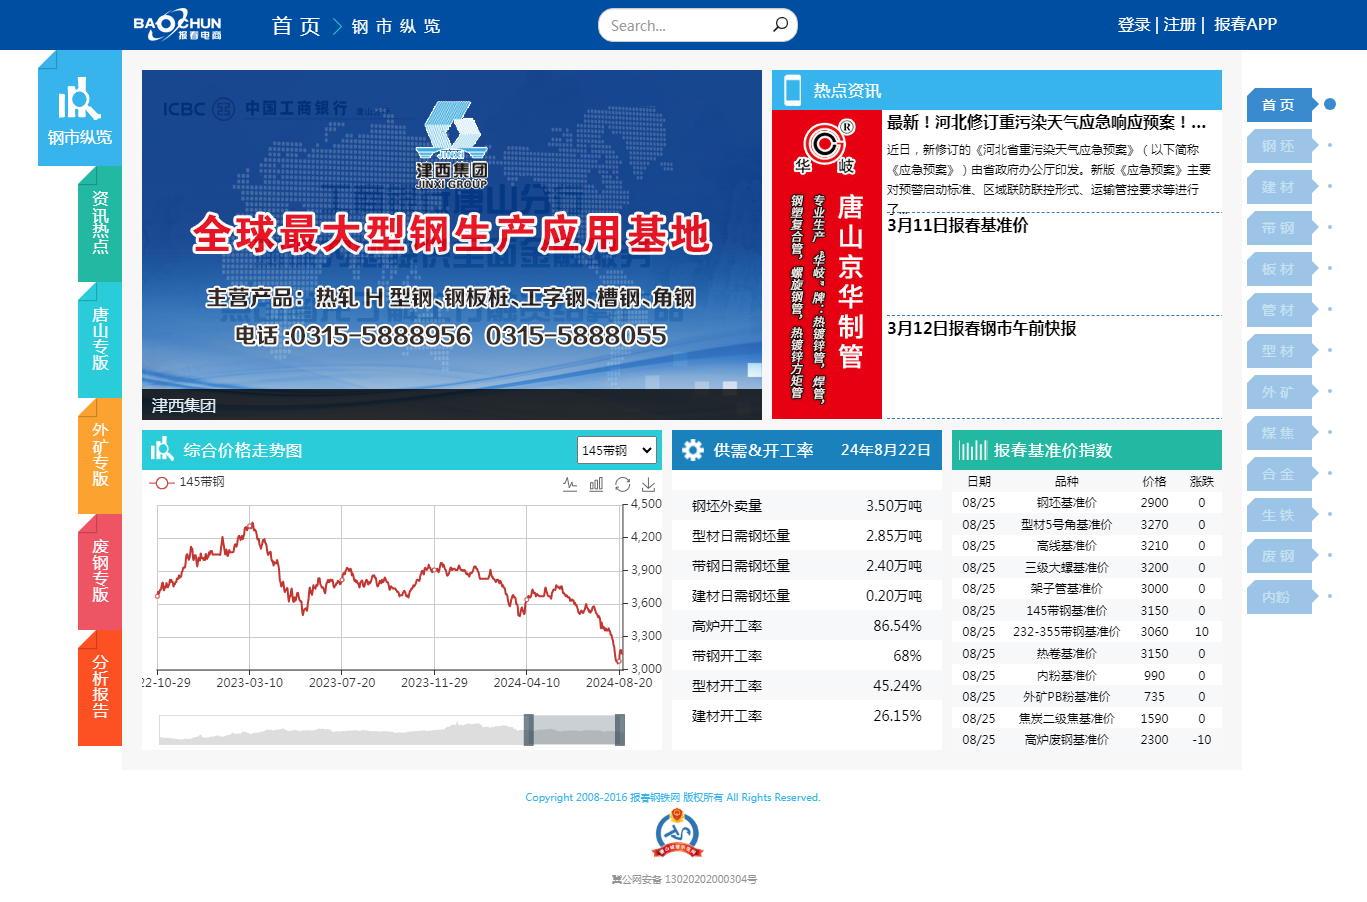Click the left handle of chart zoom slider
1367x902 pixels.
point(529,730)
